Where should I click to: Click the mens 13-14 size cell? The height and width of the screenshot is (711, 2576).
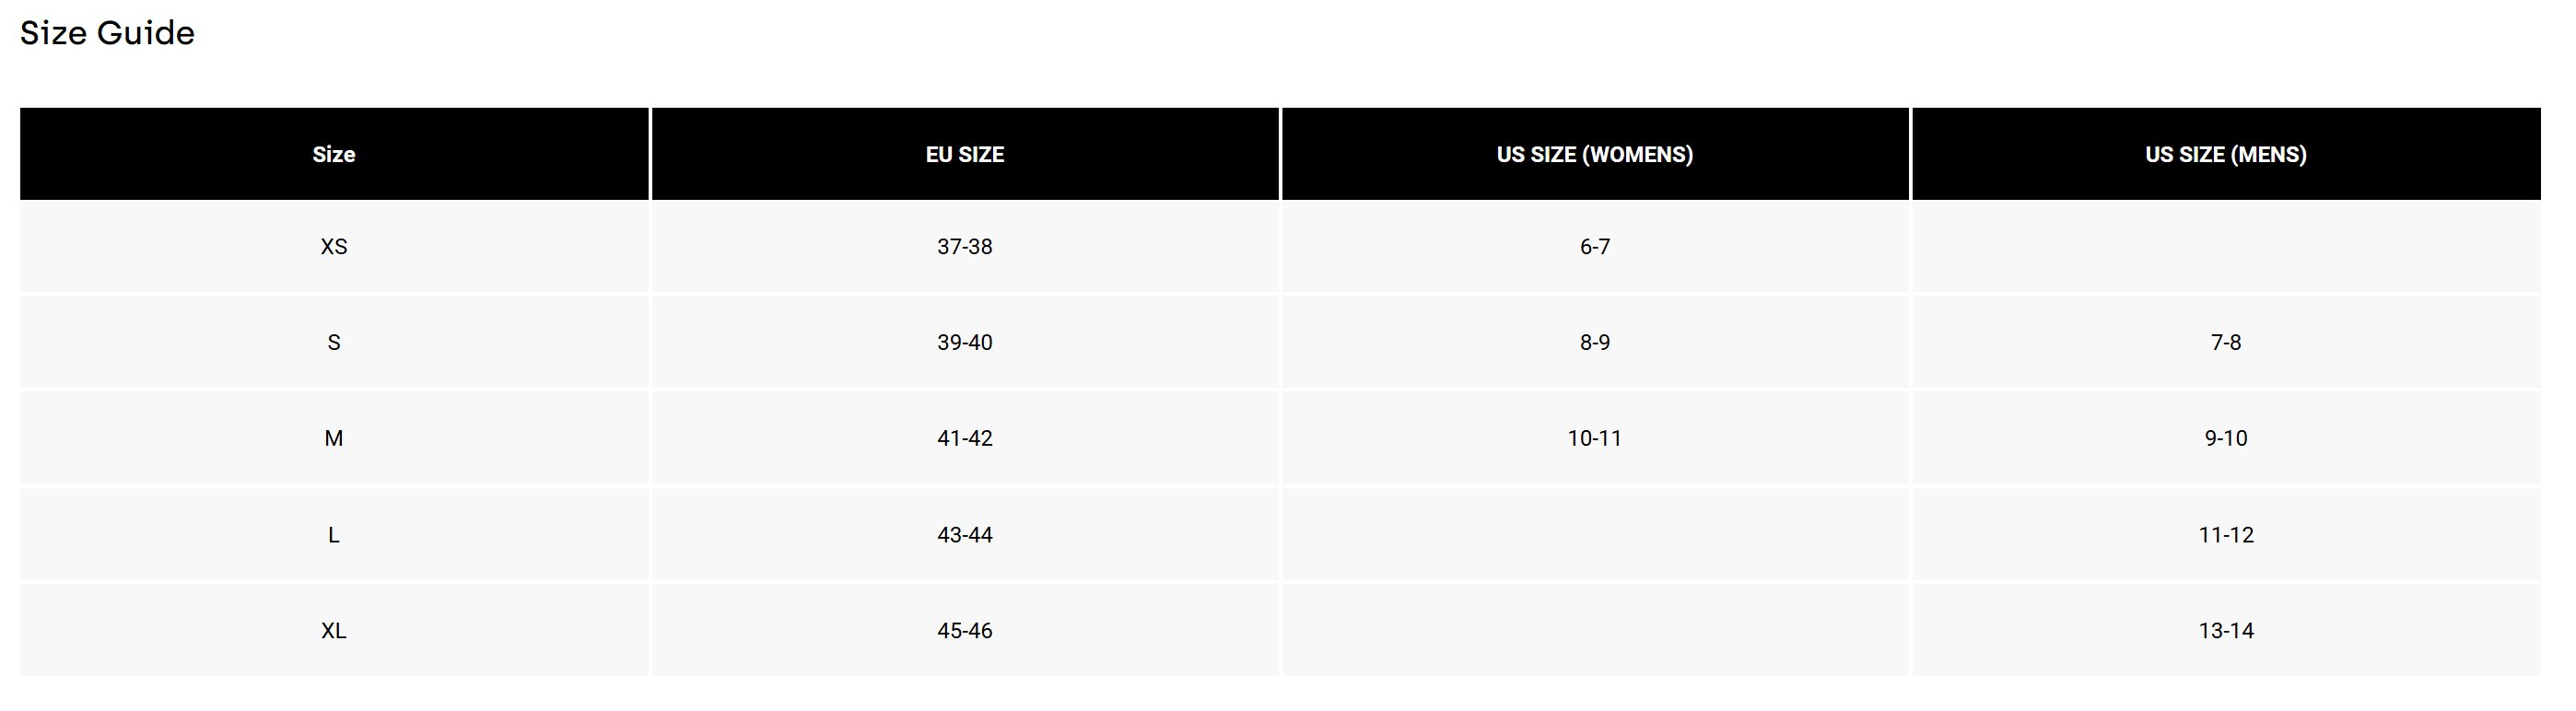point(2226,631)
